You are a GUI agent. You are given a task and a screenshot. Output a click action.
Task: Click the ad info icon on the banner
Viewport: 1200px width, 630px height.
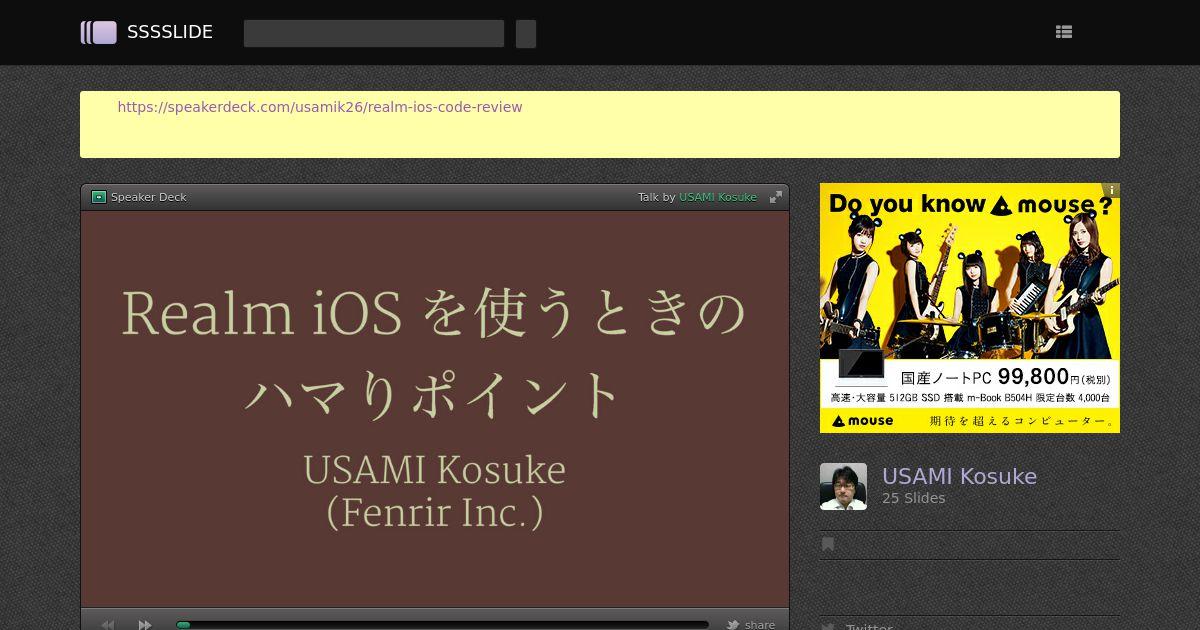[1111, 190]
